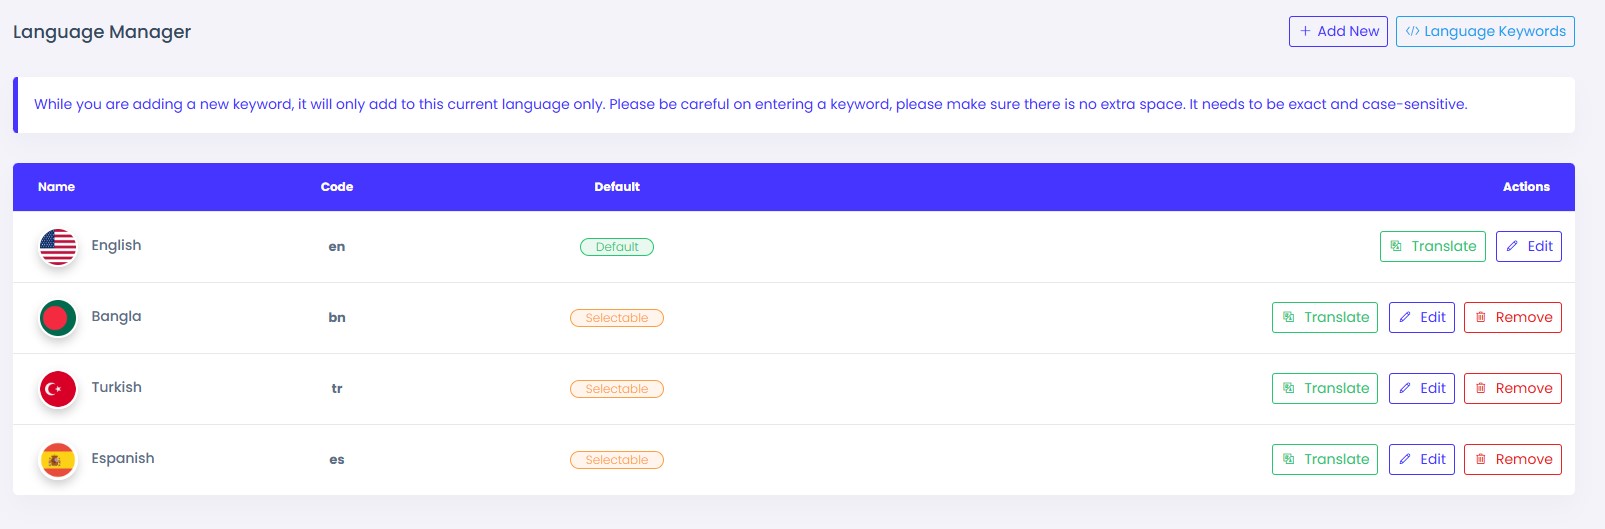Click the green Default badge for English
The width and height of the screenshot is (1605, 529).
point(617,247)
